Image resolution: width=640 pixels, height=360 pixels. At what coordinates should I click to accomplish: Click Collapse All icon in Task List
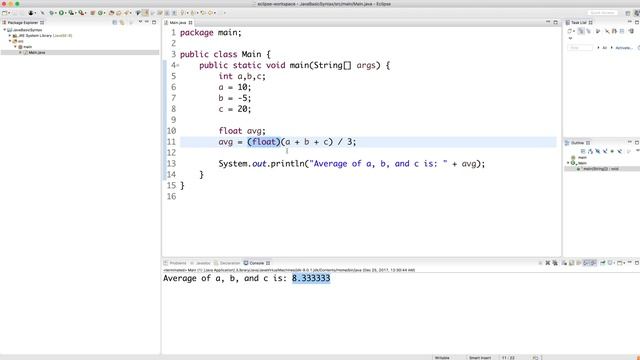[x=622, y=31]
